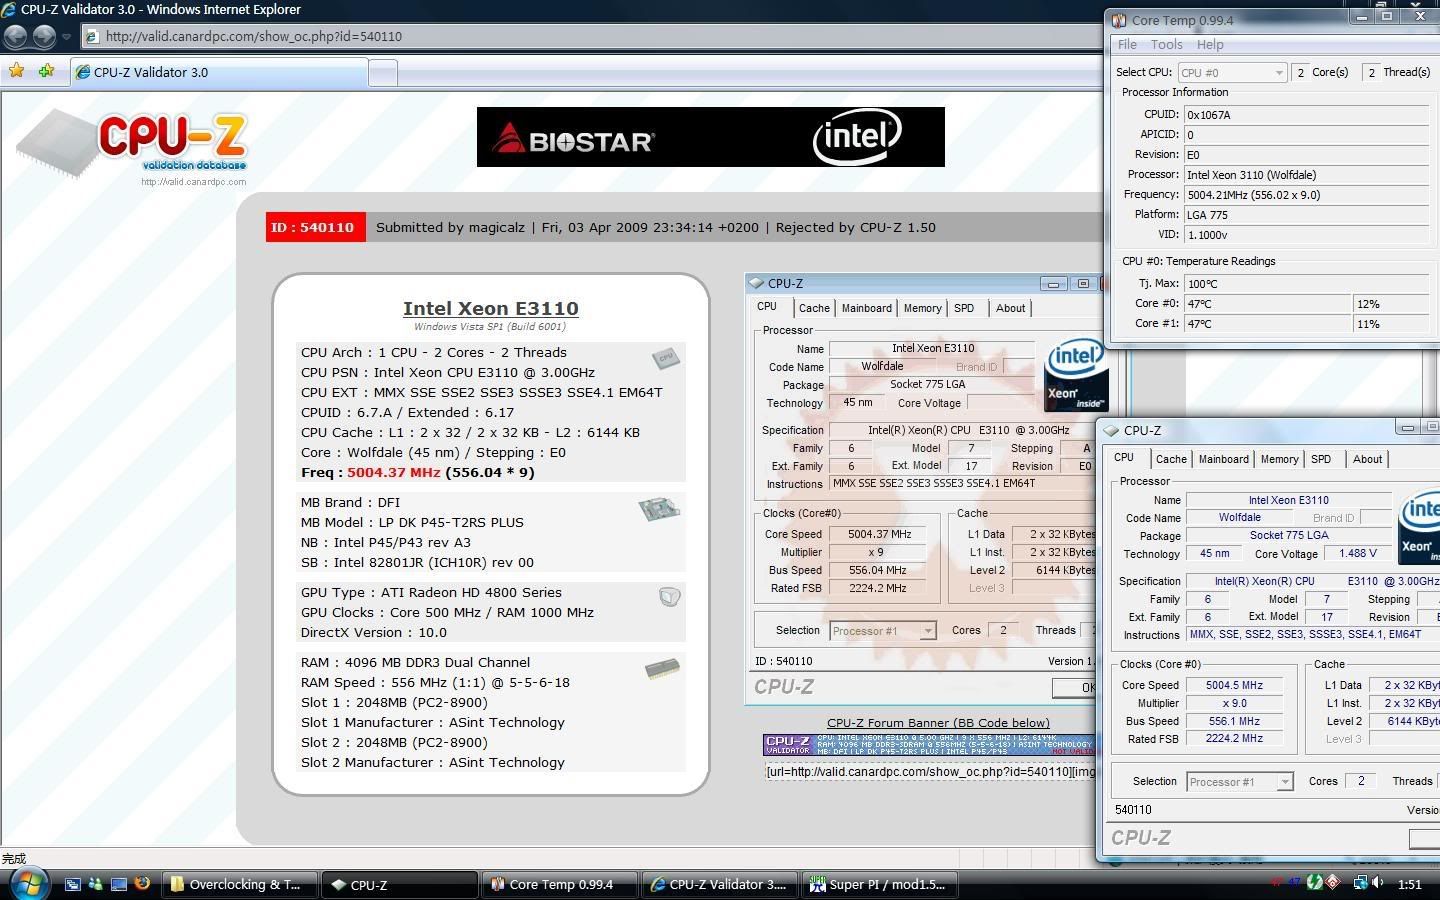Select Cache tab in webpage CPU-Z image
The width and height of the screenshot is (1440, 900).
coord(814,309)
